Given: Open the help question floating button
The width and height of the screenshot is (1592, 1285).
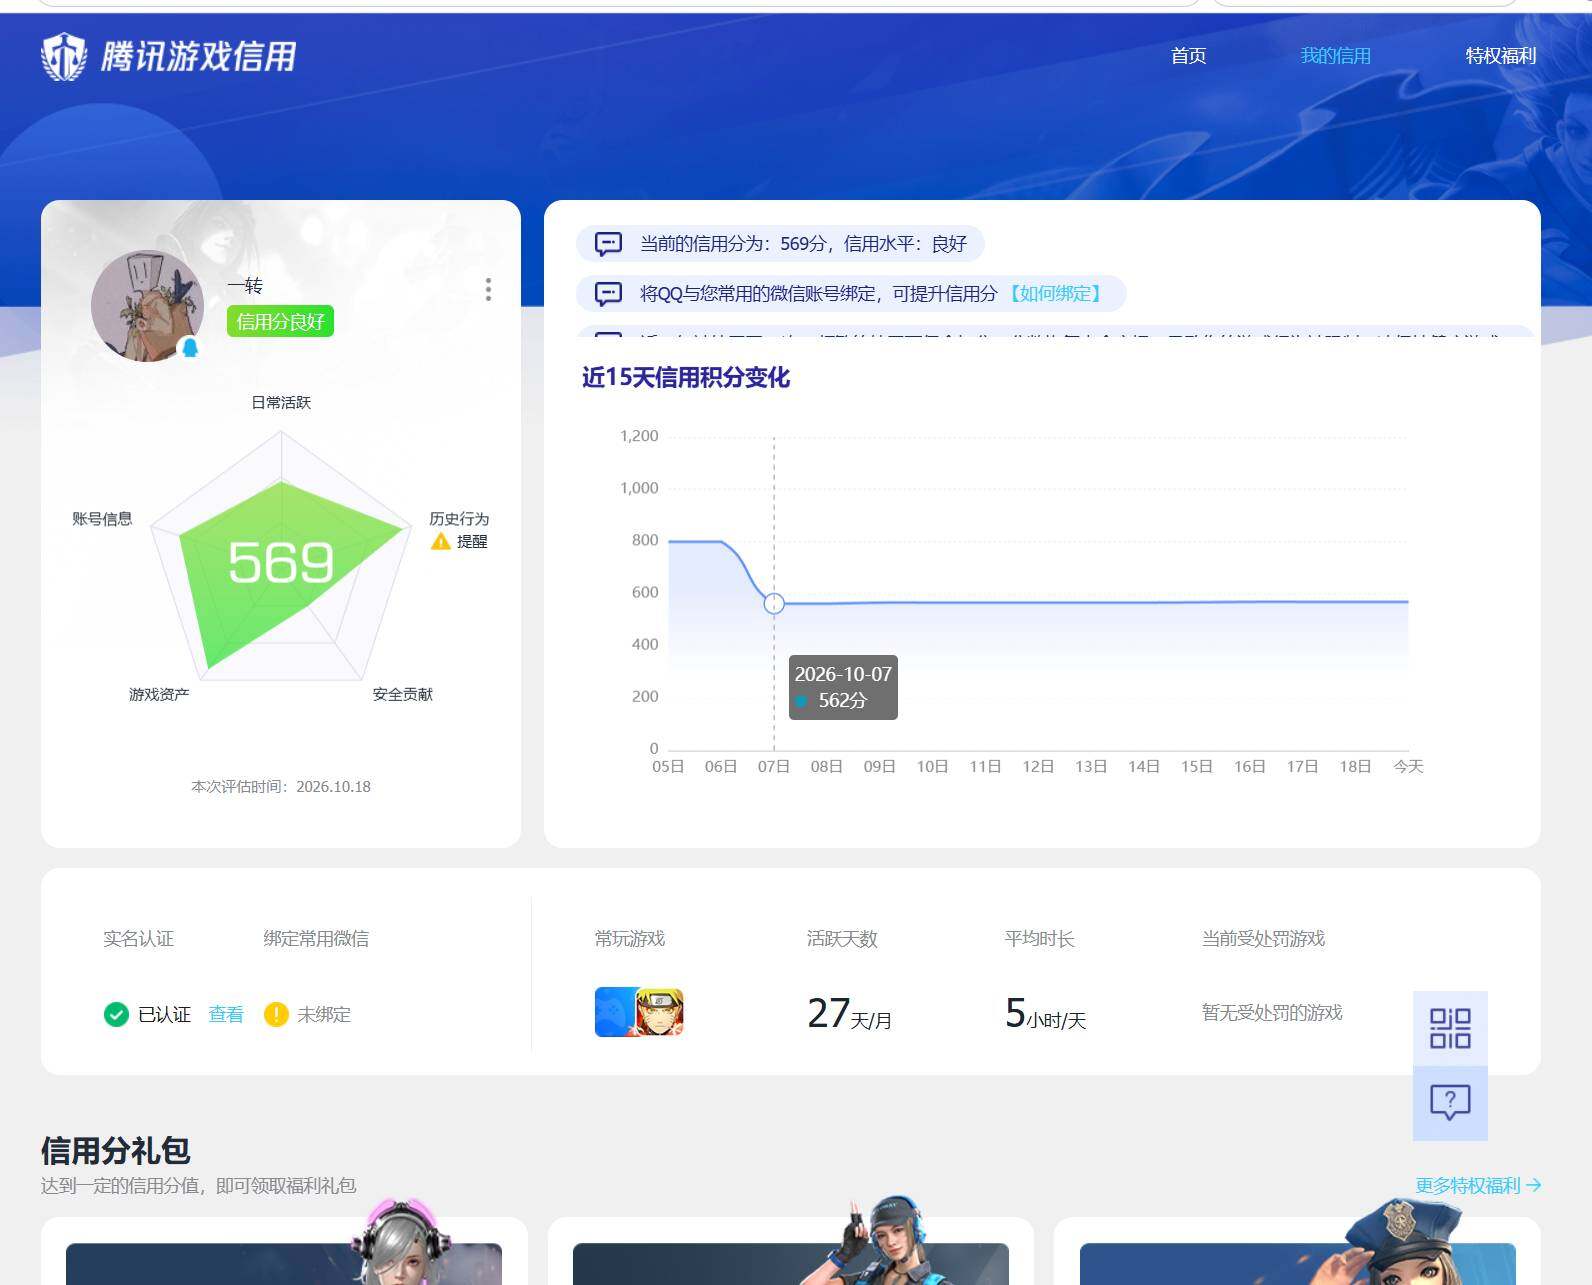Looking at the screenshot, I should [1450, 1103].
